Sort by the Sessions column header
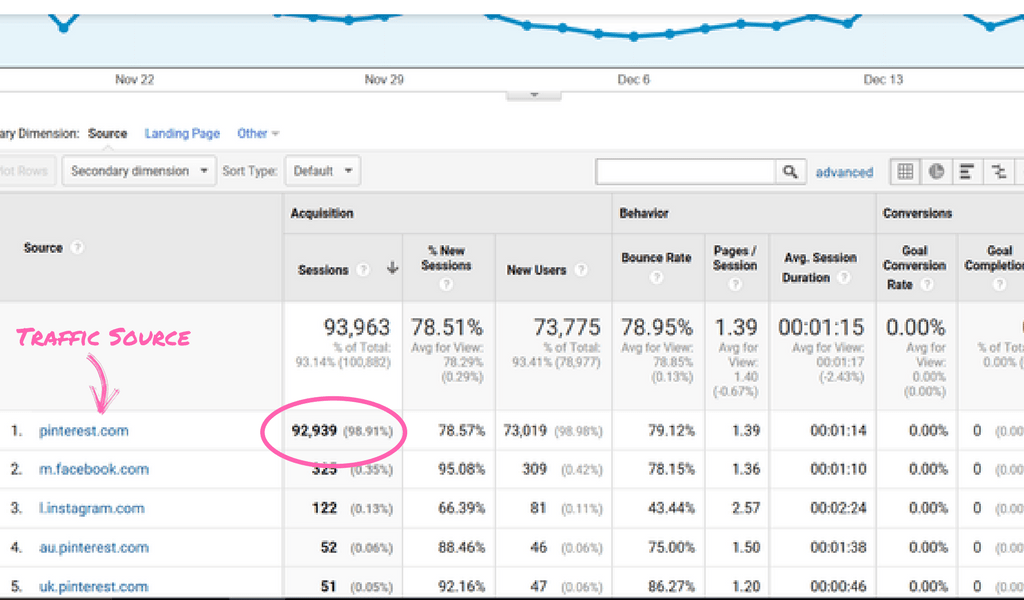This screenshot has height=600, width=1024. (x=323, y=270)
